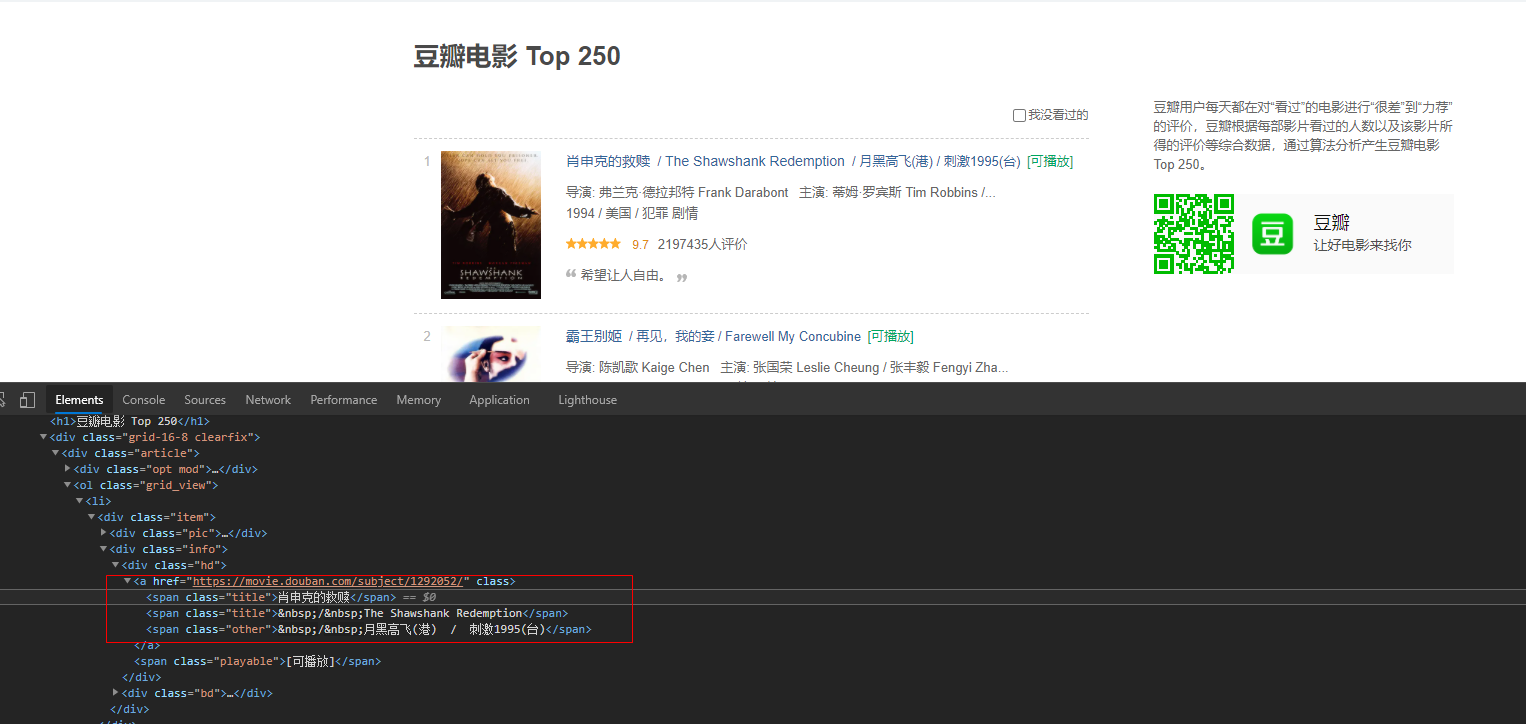
Task: Click the 1994 / 美国 / 犯罪 剧情 line
Action: click(x=632, y=213)
